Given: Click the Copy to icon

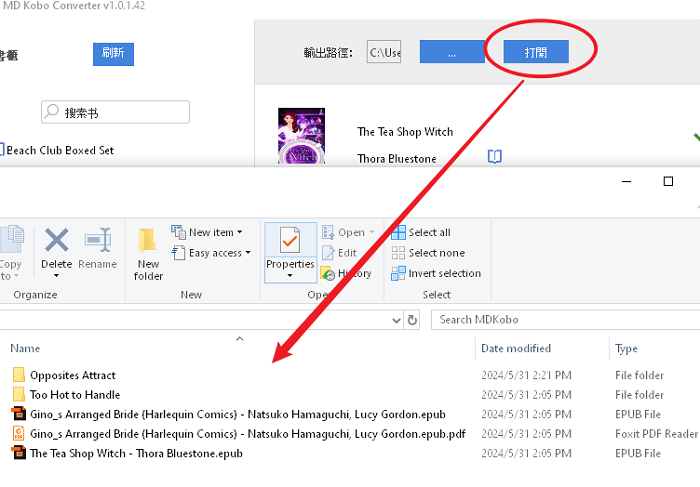Looking at the screenshot, I should [x=12, y=240].
